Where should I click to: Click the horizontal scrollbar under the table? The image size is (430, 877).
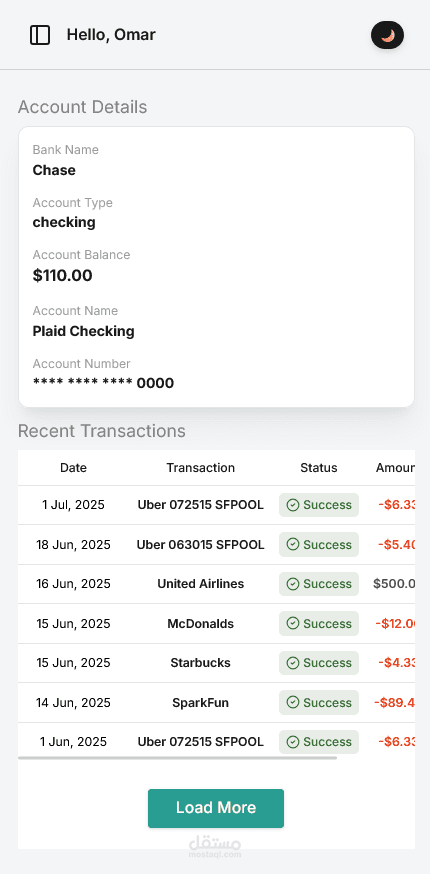(177, 758)
